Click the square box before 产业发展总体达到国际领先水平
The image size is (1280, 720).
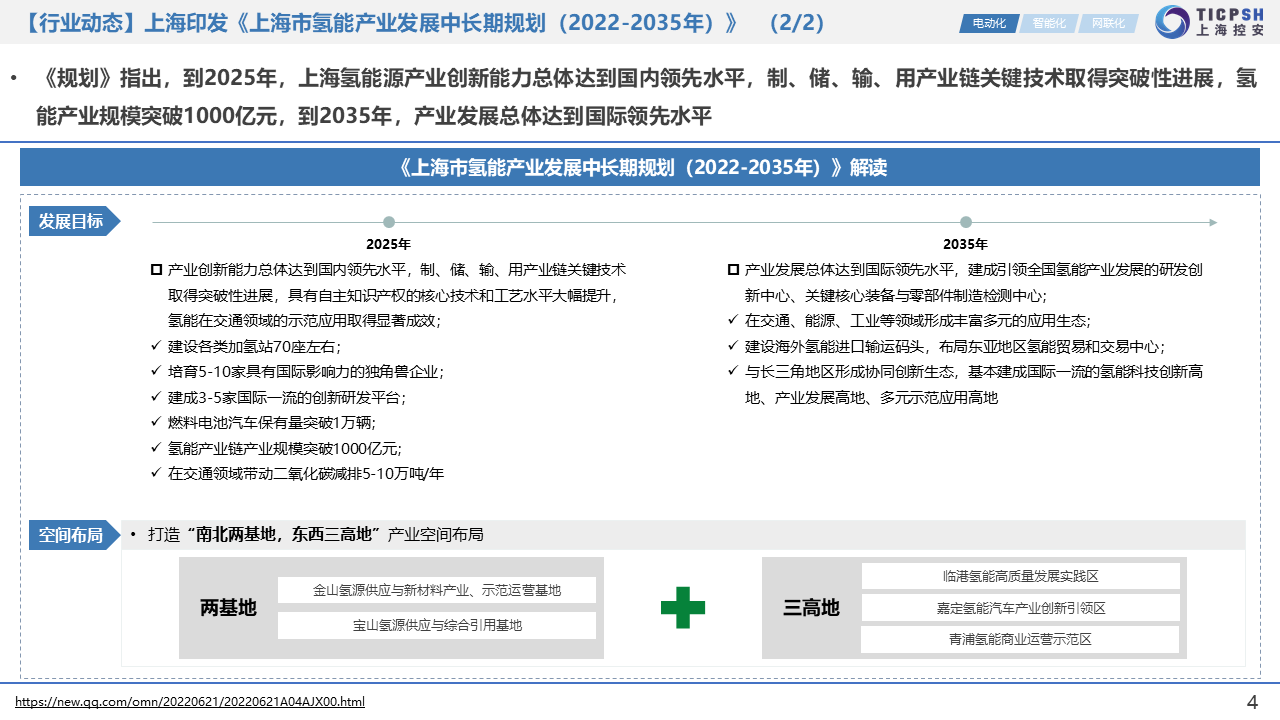pyautogui.click(x=734, y=270)
